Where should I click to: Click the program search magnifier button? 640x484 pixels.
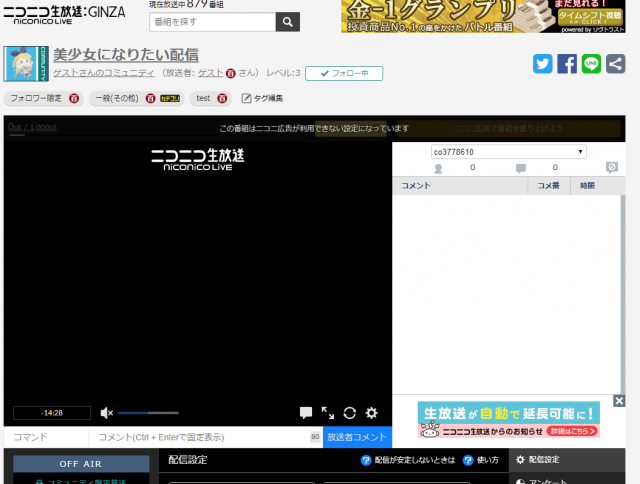pos(288,22)
